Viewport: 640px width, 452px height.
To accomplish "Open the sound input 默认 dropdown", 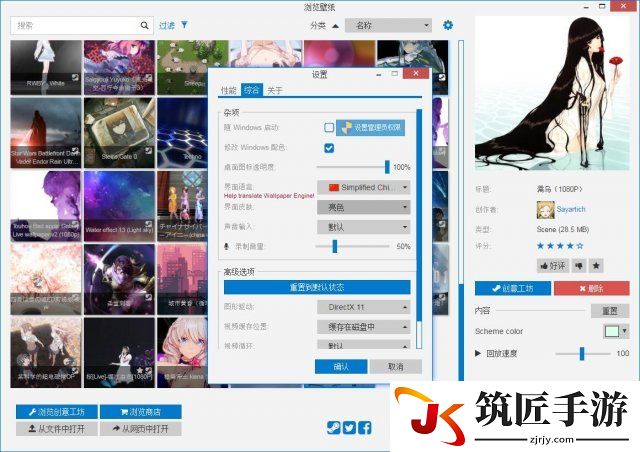I will coord(364,227).
